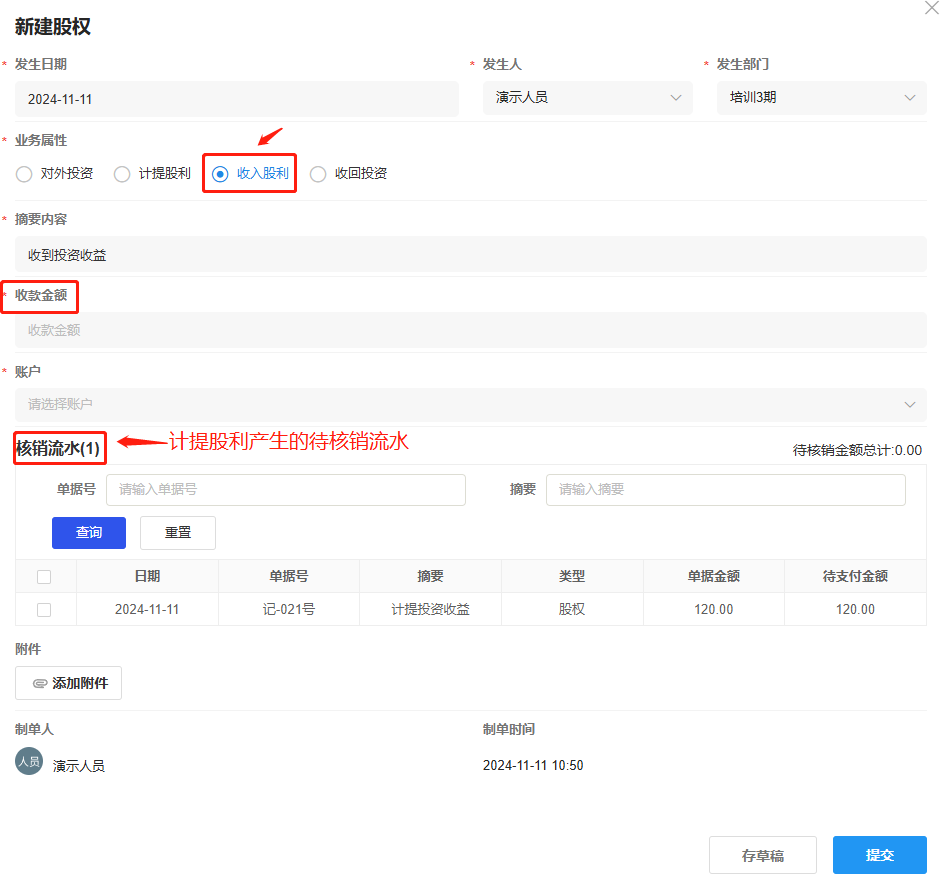
Task: Click the paperclip 添加附件 icon
Action: (40, 684)
